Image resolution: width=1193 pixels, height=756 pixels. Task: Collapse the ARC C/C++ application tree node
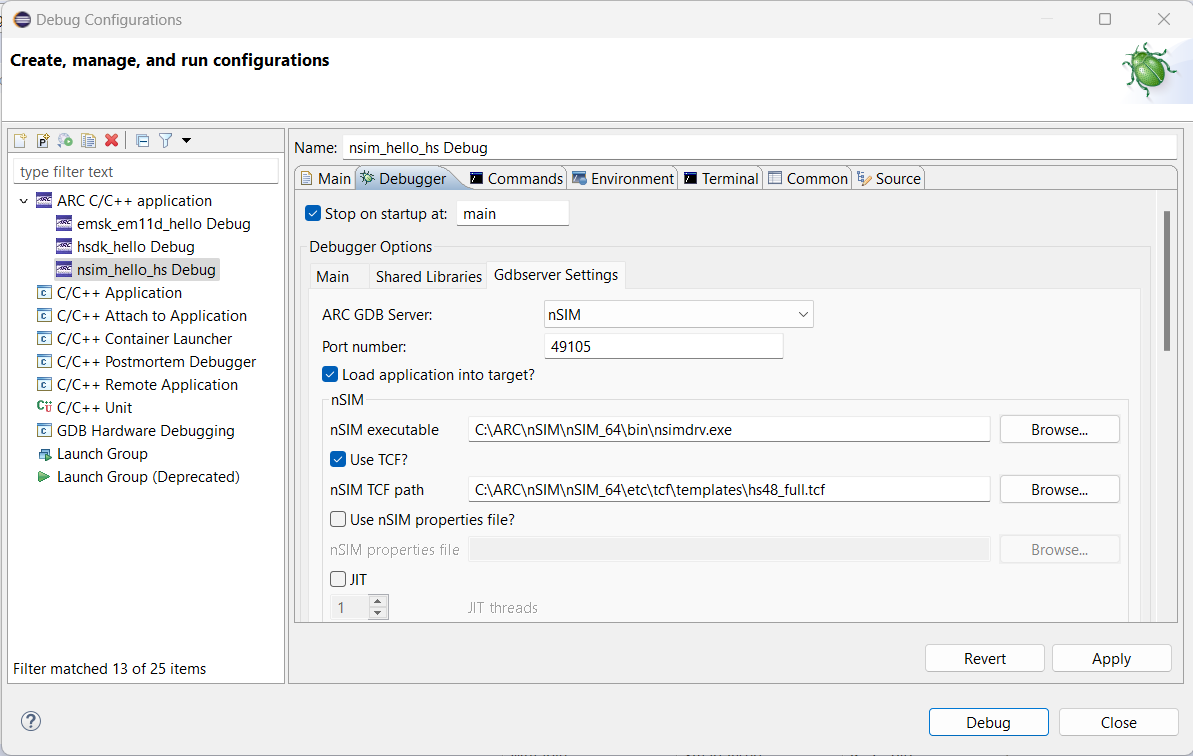[24, 200]
